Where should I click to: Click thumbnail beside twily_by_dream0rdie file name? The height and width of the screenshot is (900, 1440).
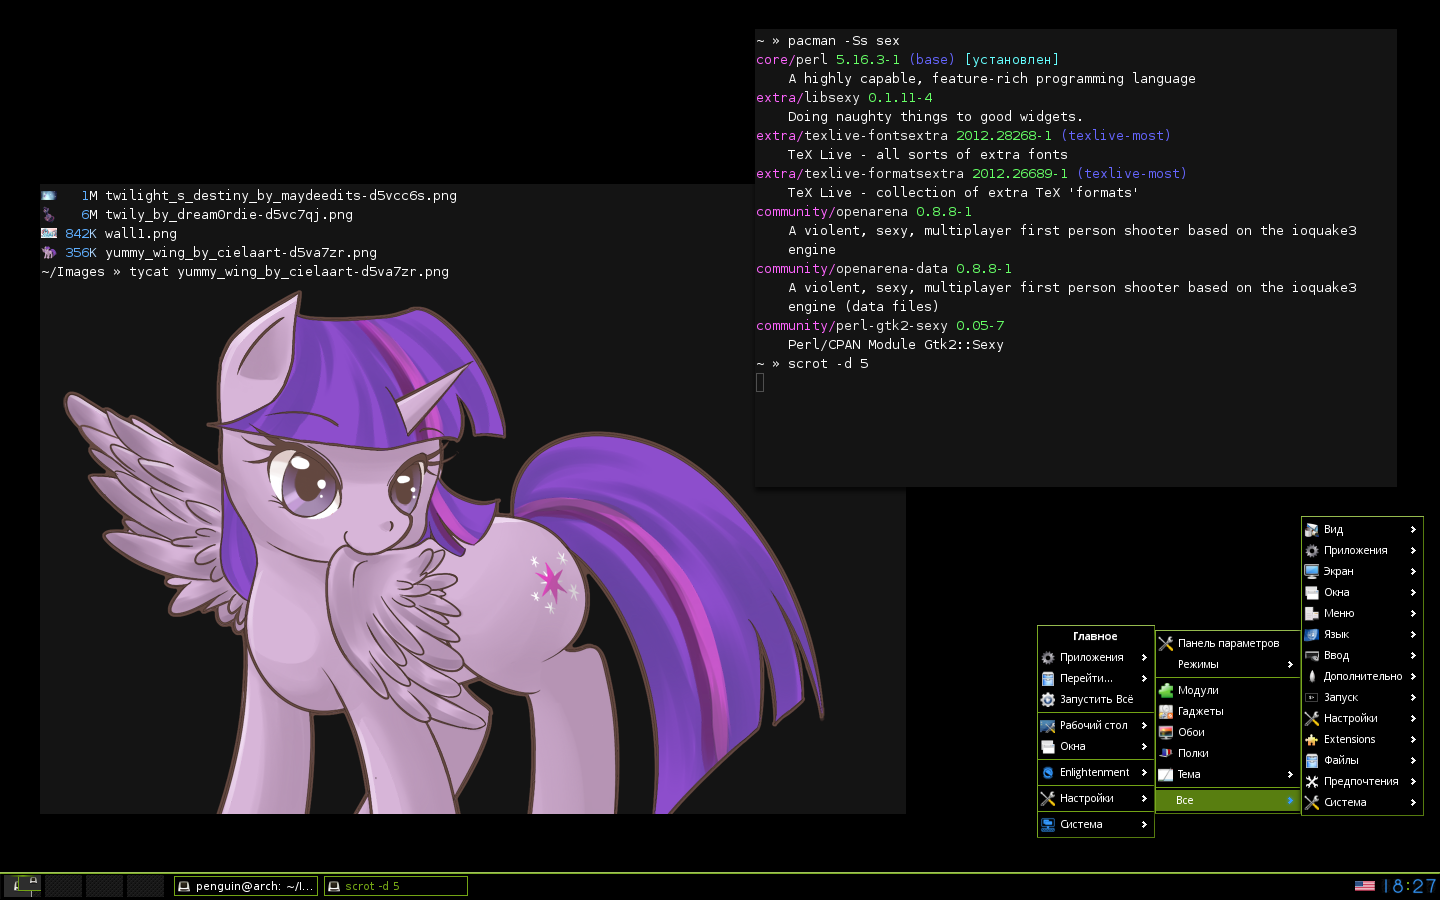click(49, 214)
